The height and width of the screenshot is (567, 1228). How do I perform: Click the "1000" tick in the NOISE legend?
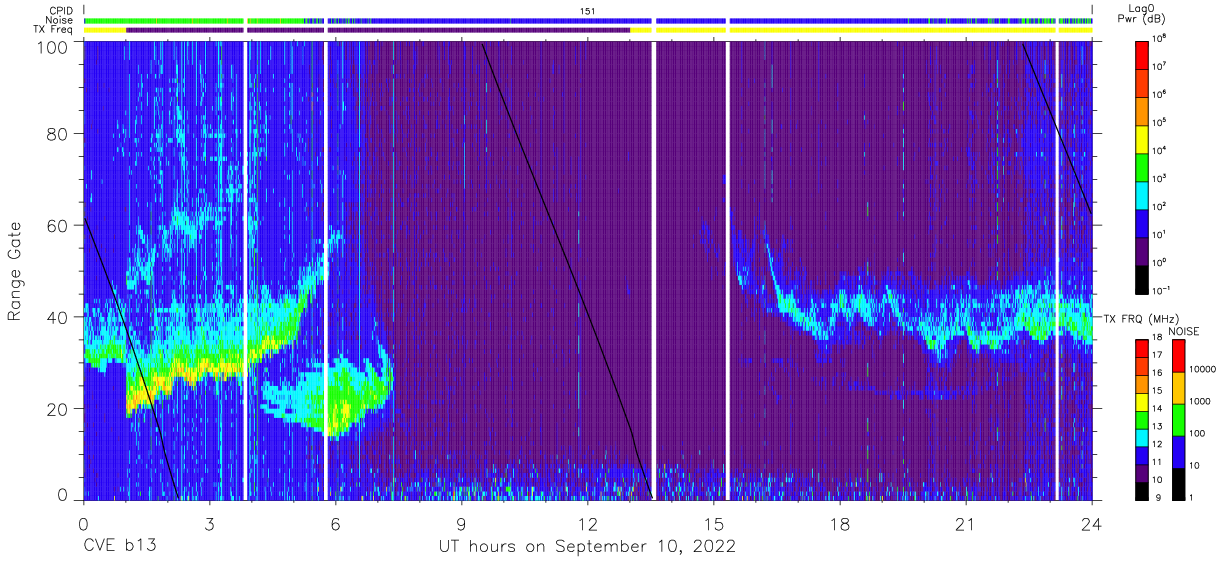pyautogui.click(x=1199, y=403)
